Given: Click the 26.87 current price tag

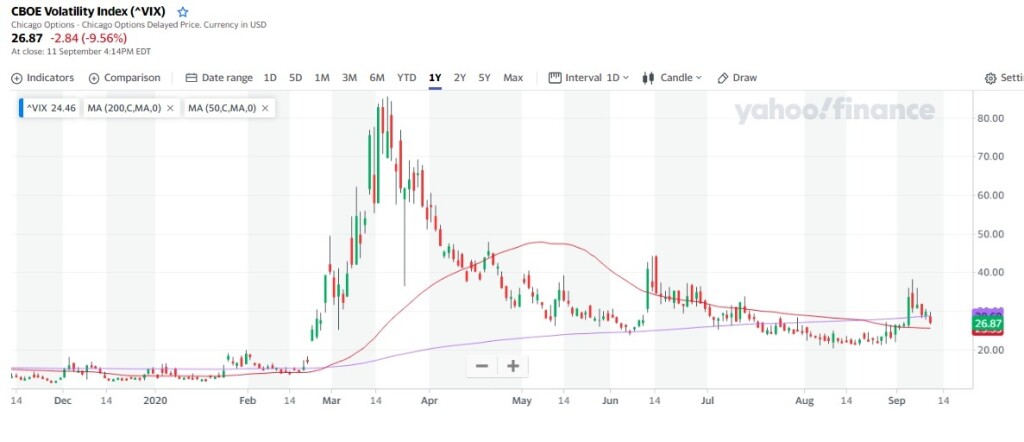Looking at the screenshot, I should 987,324.
